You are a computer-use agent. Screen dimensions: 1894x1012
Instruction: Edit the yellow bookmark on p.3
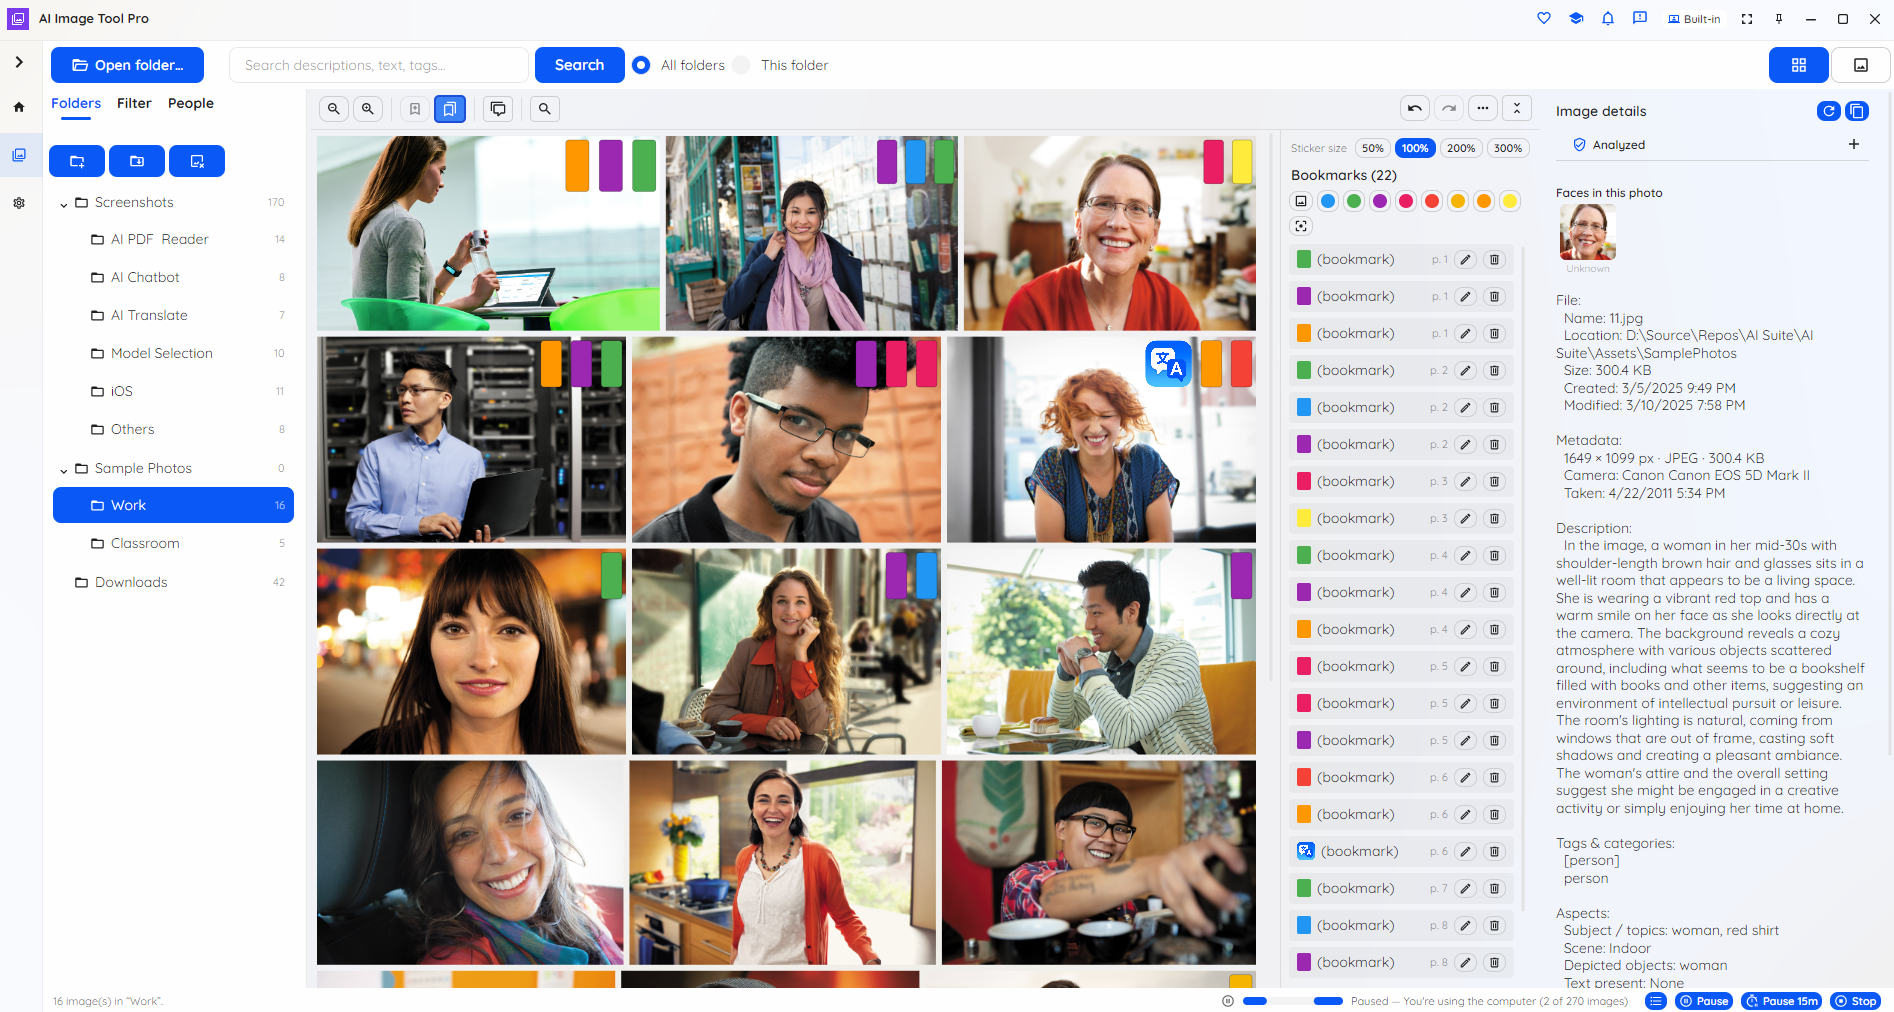1465,518
